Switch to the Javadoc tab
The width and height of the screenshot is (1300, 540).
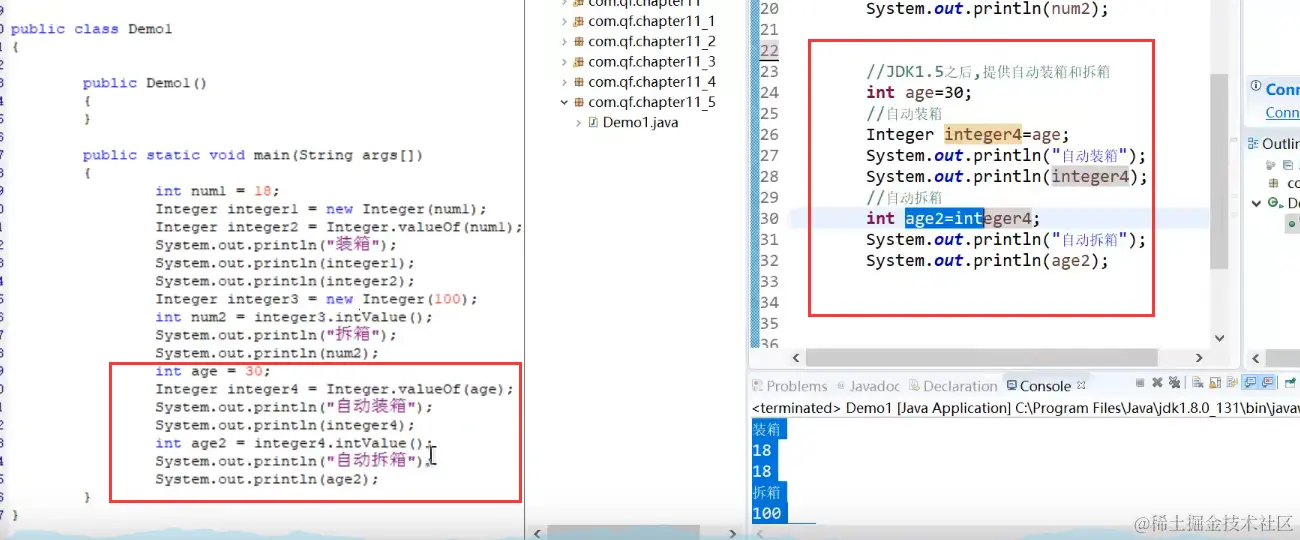tap(868, 386)
